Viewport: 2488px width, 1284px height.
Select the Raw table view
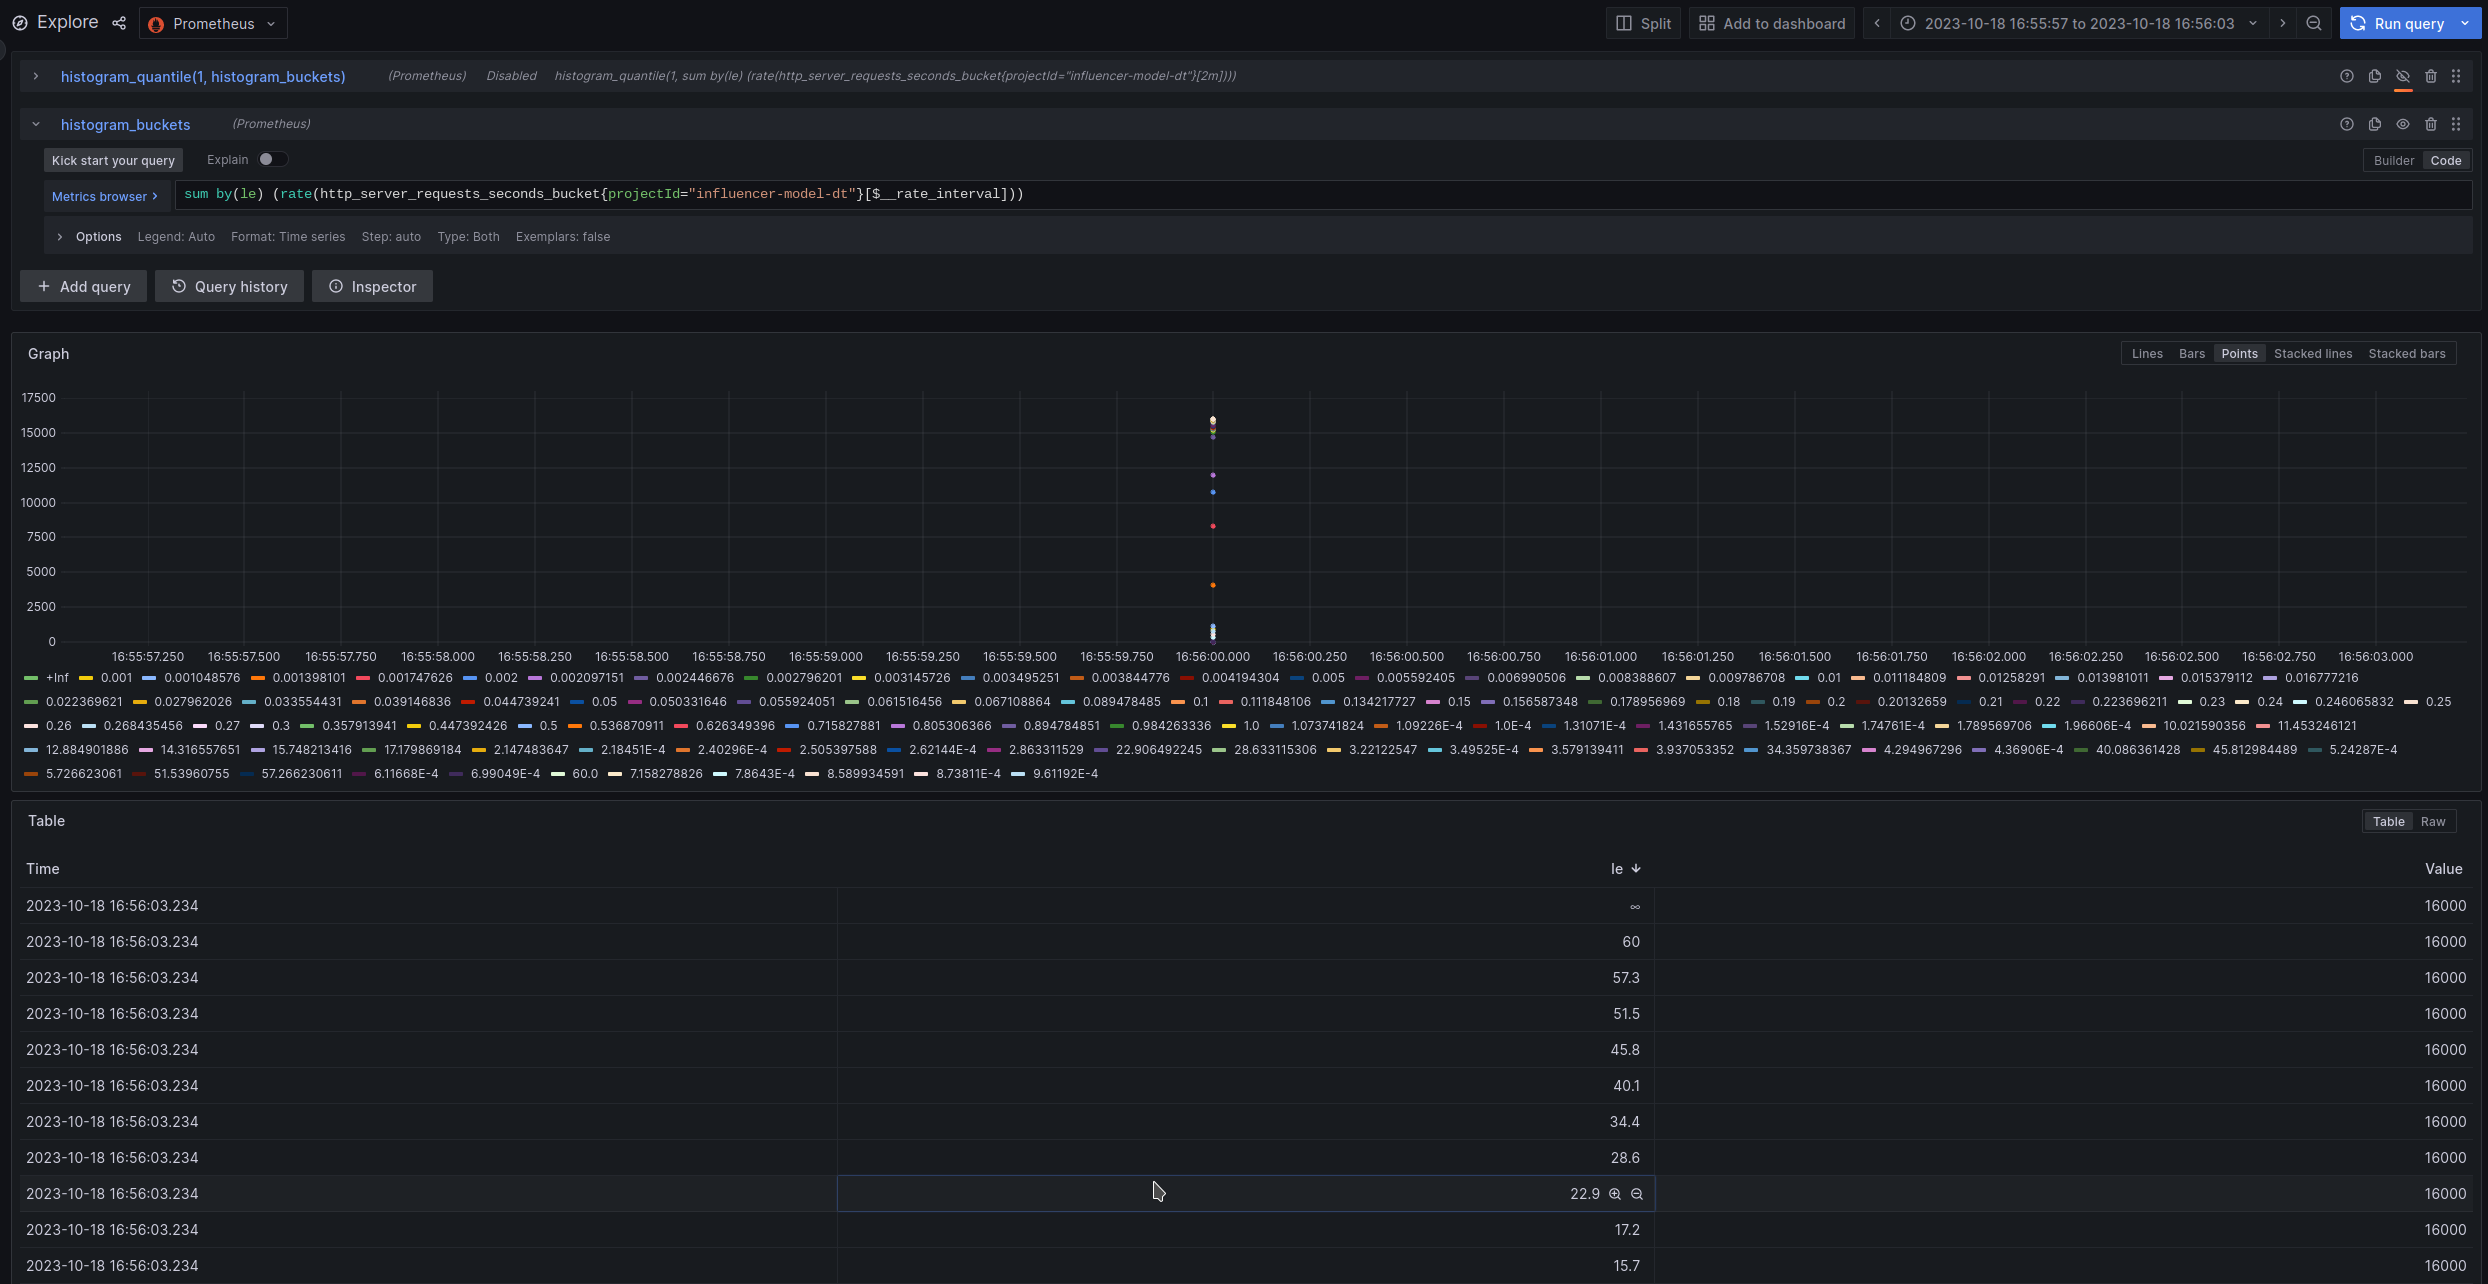point(2433,821)
